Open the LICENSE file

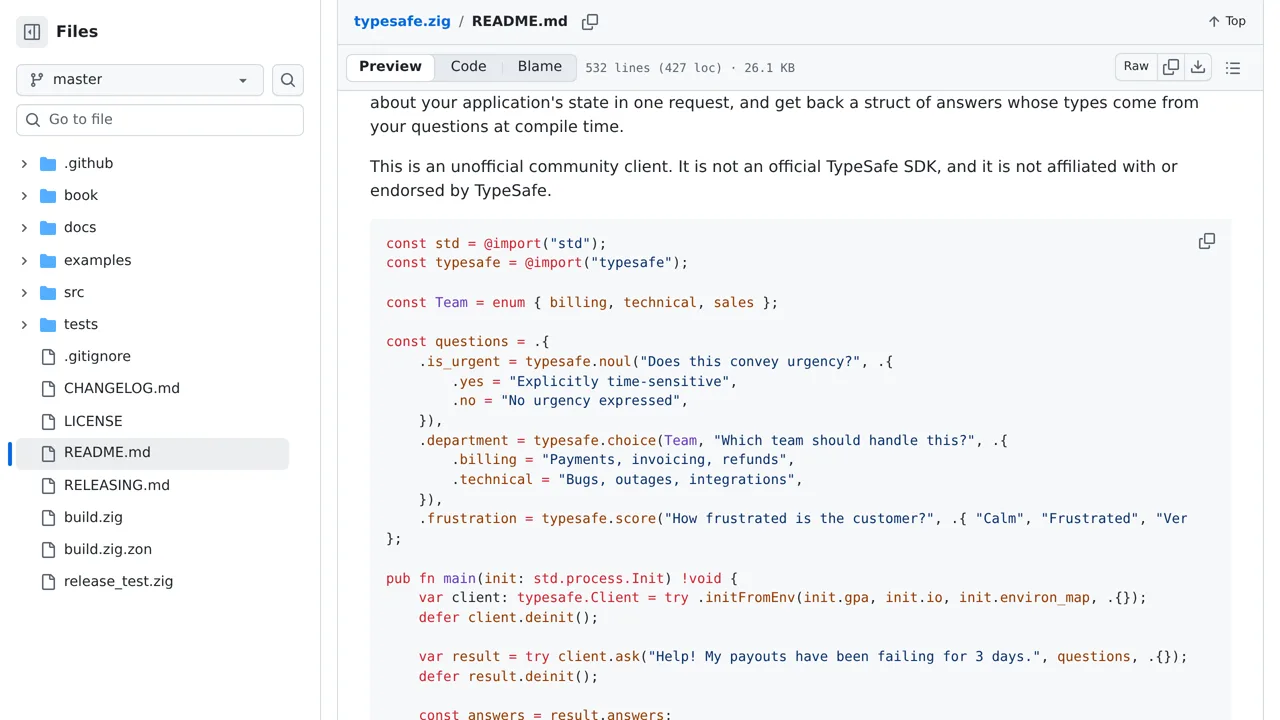[93, 421]
